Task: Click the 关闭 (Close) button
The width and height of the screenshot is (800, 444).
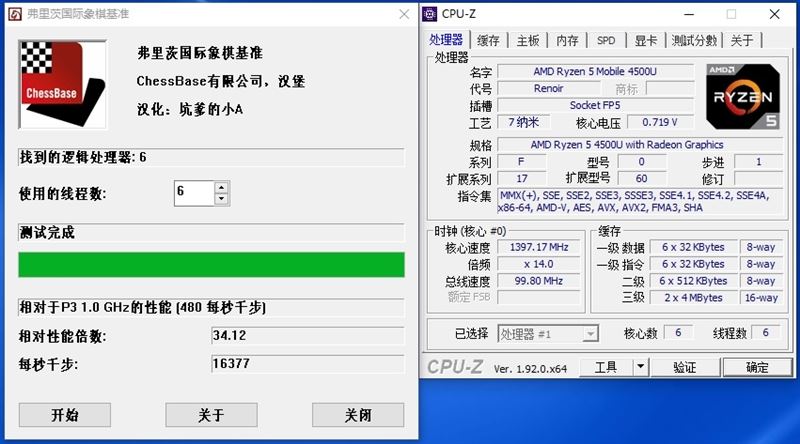Action: pyautogui.click(x=358, y=415)
